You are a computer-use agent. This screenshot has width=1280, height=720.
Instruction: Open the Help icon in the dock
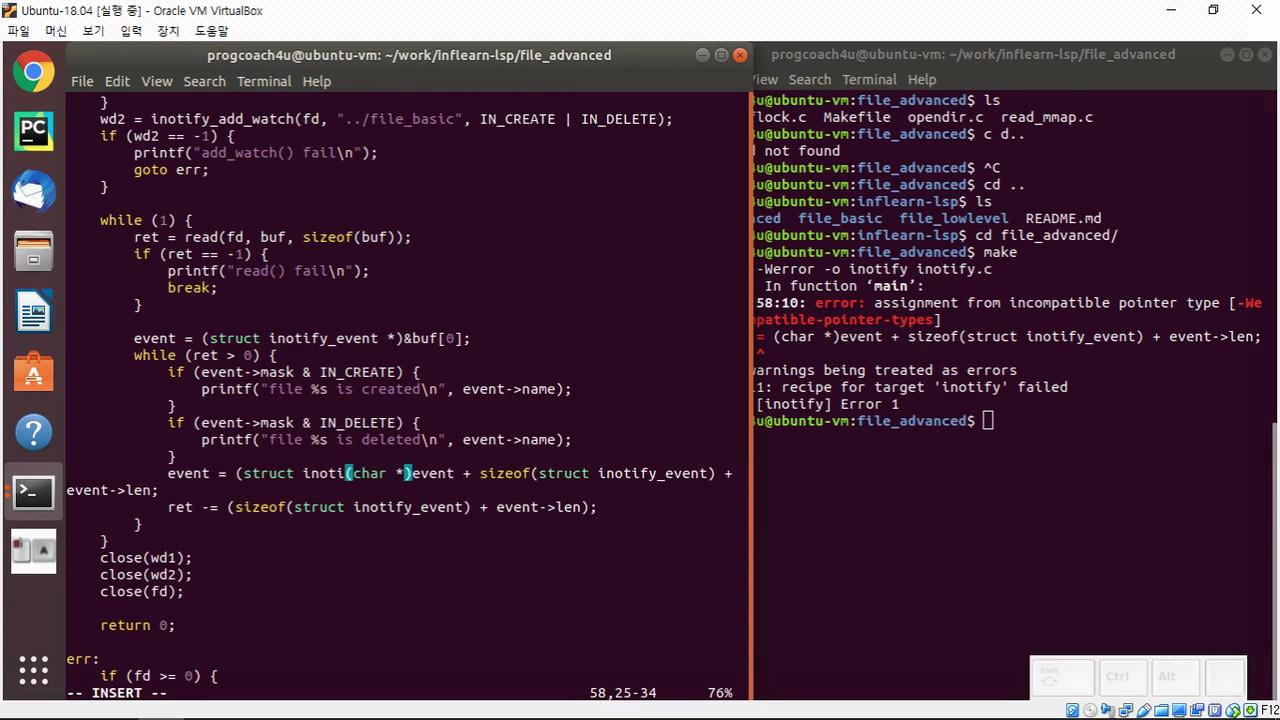(x=33, y=432)
